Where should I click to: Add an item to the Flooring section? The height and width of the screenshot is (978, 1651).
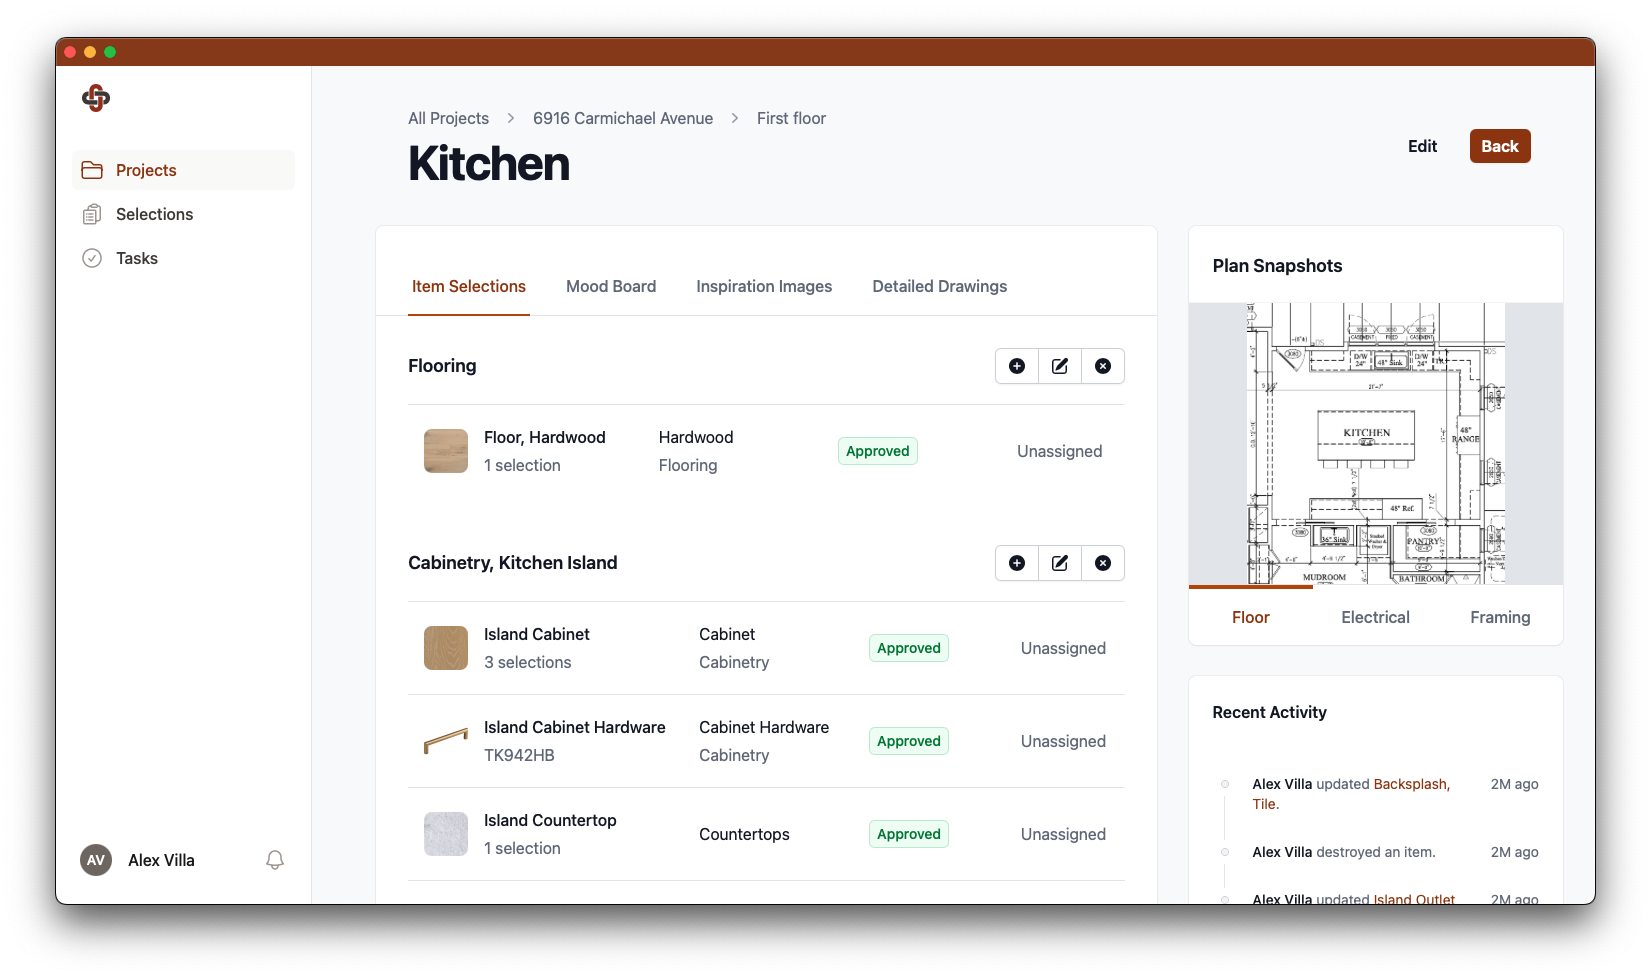[x=1016, y=366]
